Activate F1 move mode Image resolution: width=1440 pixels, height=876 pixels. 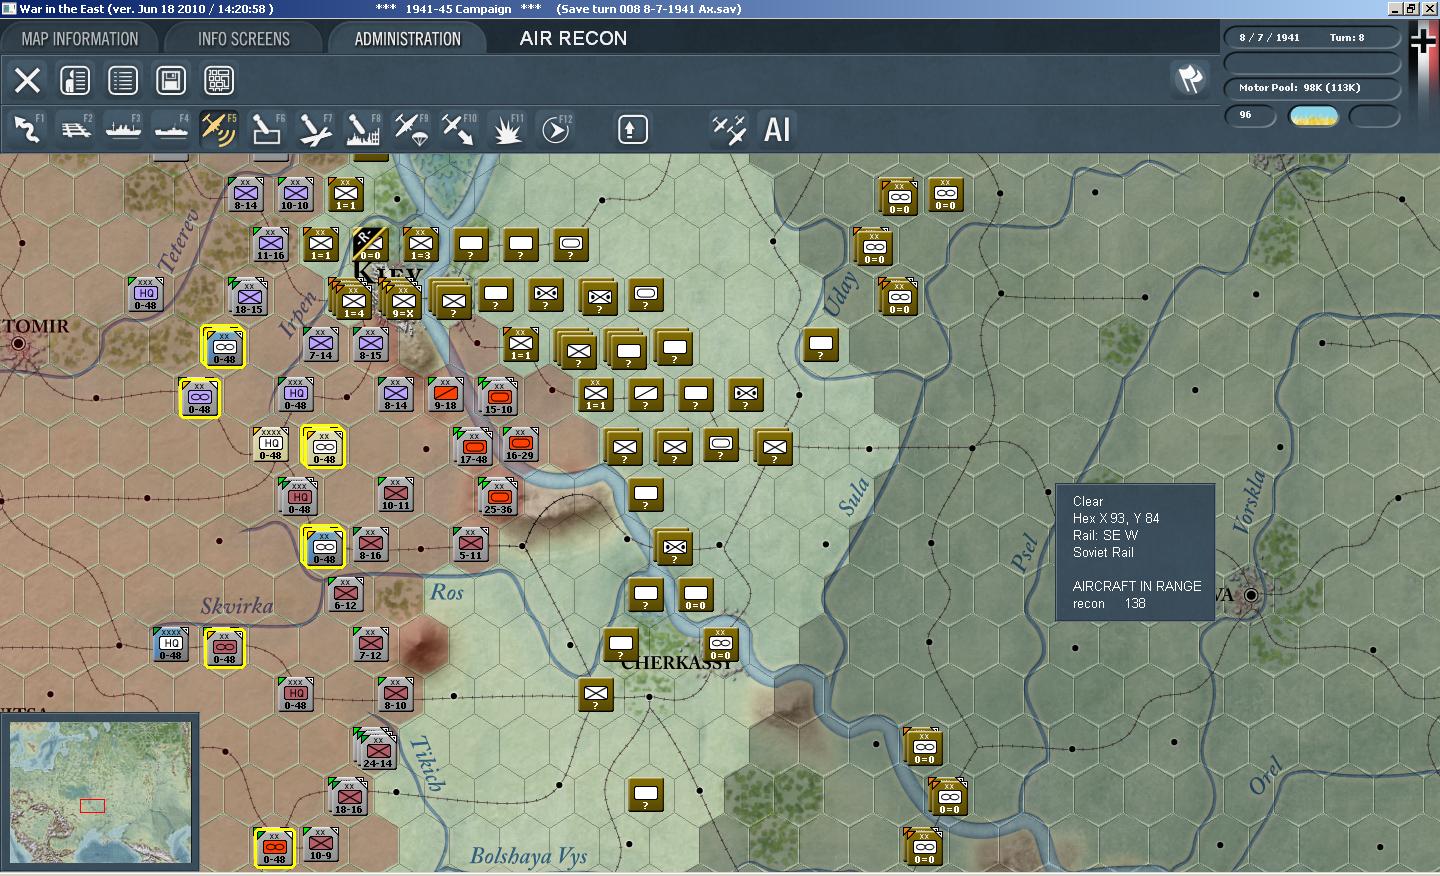(x=27, y=129)
